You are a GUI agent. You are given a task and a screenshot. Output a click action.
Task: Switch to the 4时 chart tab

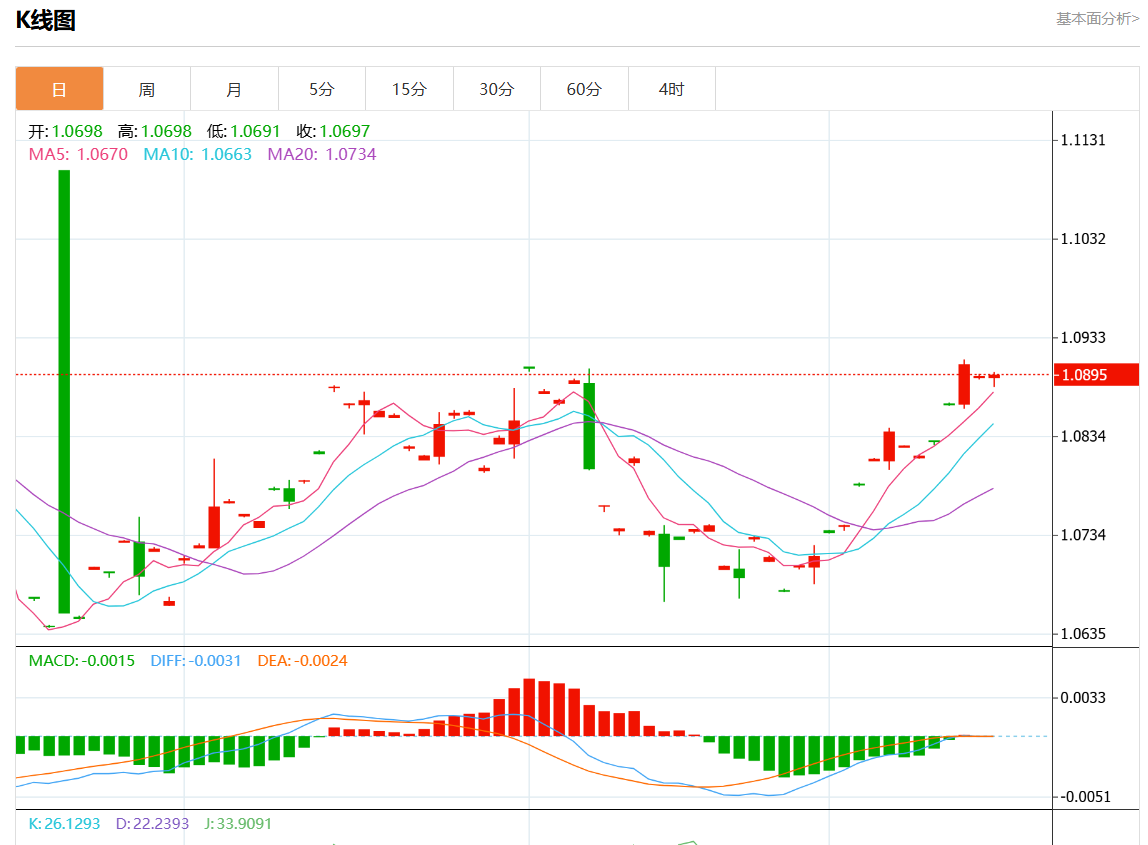[671, 89]
